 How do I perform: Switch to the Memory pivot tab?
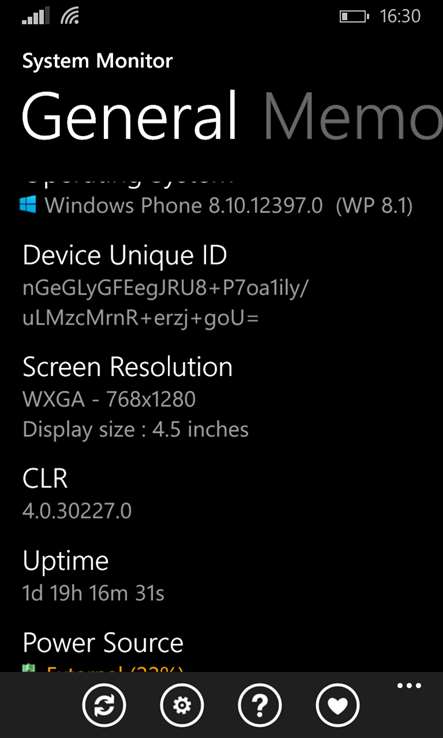click(x=354, y=117)
